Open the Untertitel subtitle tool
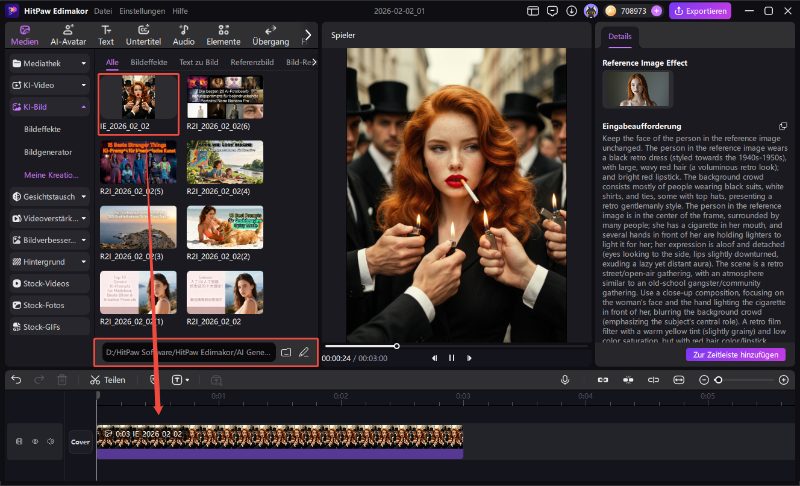 click(143, 35)
